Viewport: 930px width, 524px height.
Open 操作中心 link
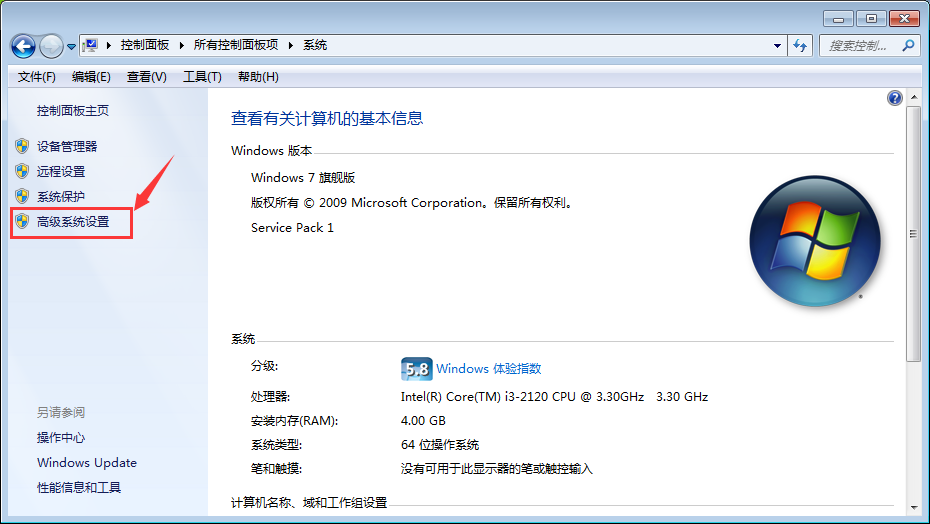point(61,437)
